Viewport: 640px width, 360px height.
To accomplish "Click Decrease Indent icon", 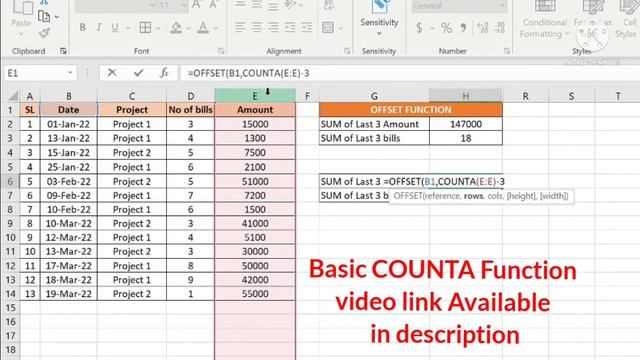I will tap(290, 28).
